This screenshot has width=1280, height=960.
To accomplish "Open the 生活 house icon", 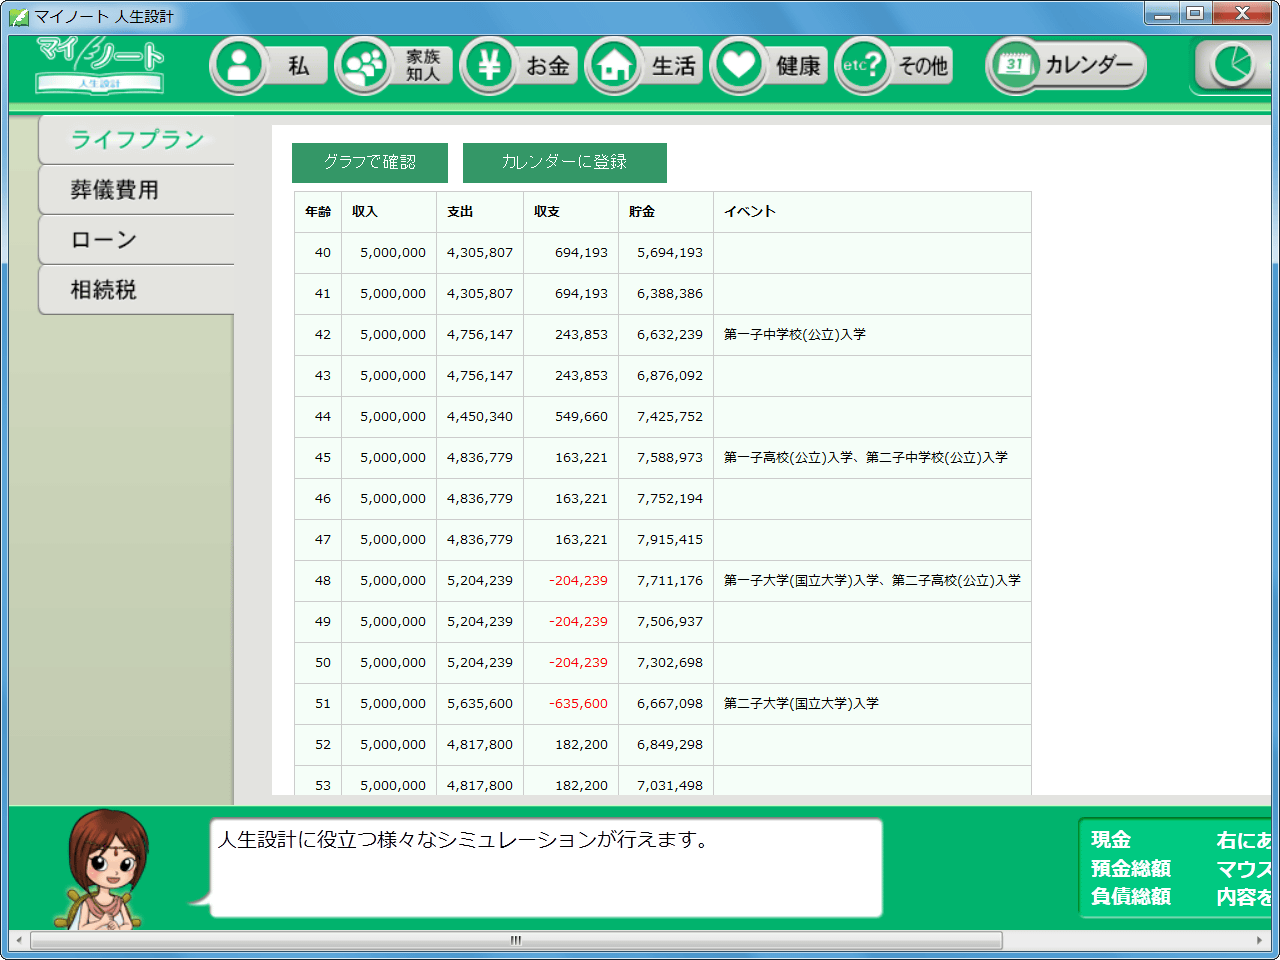I will (x=614, y=66).
